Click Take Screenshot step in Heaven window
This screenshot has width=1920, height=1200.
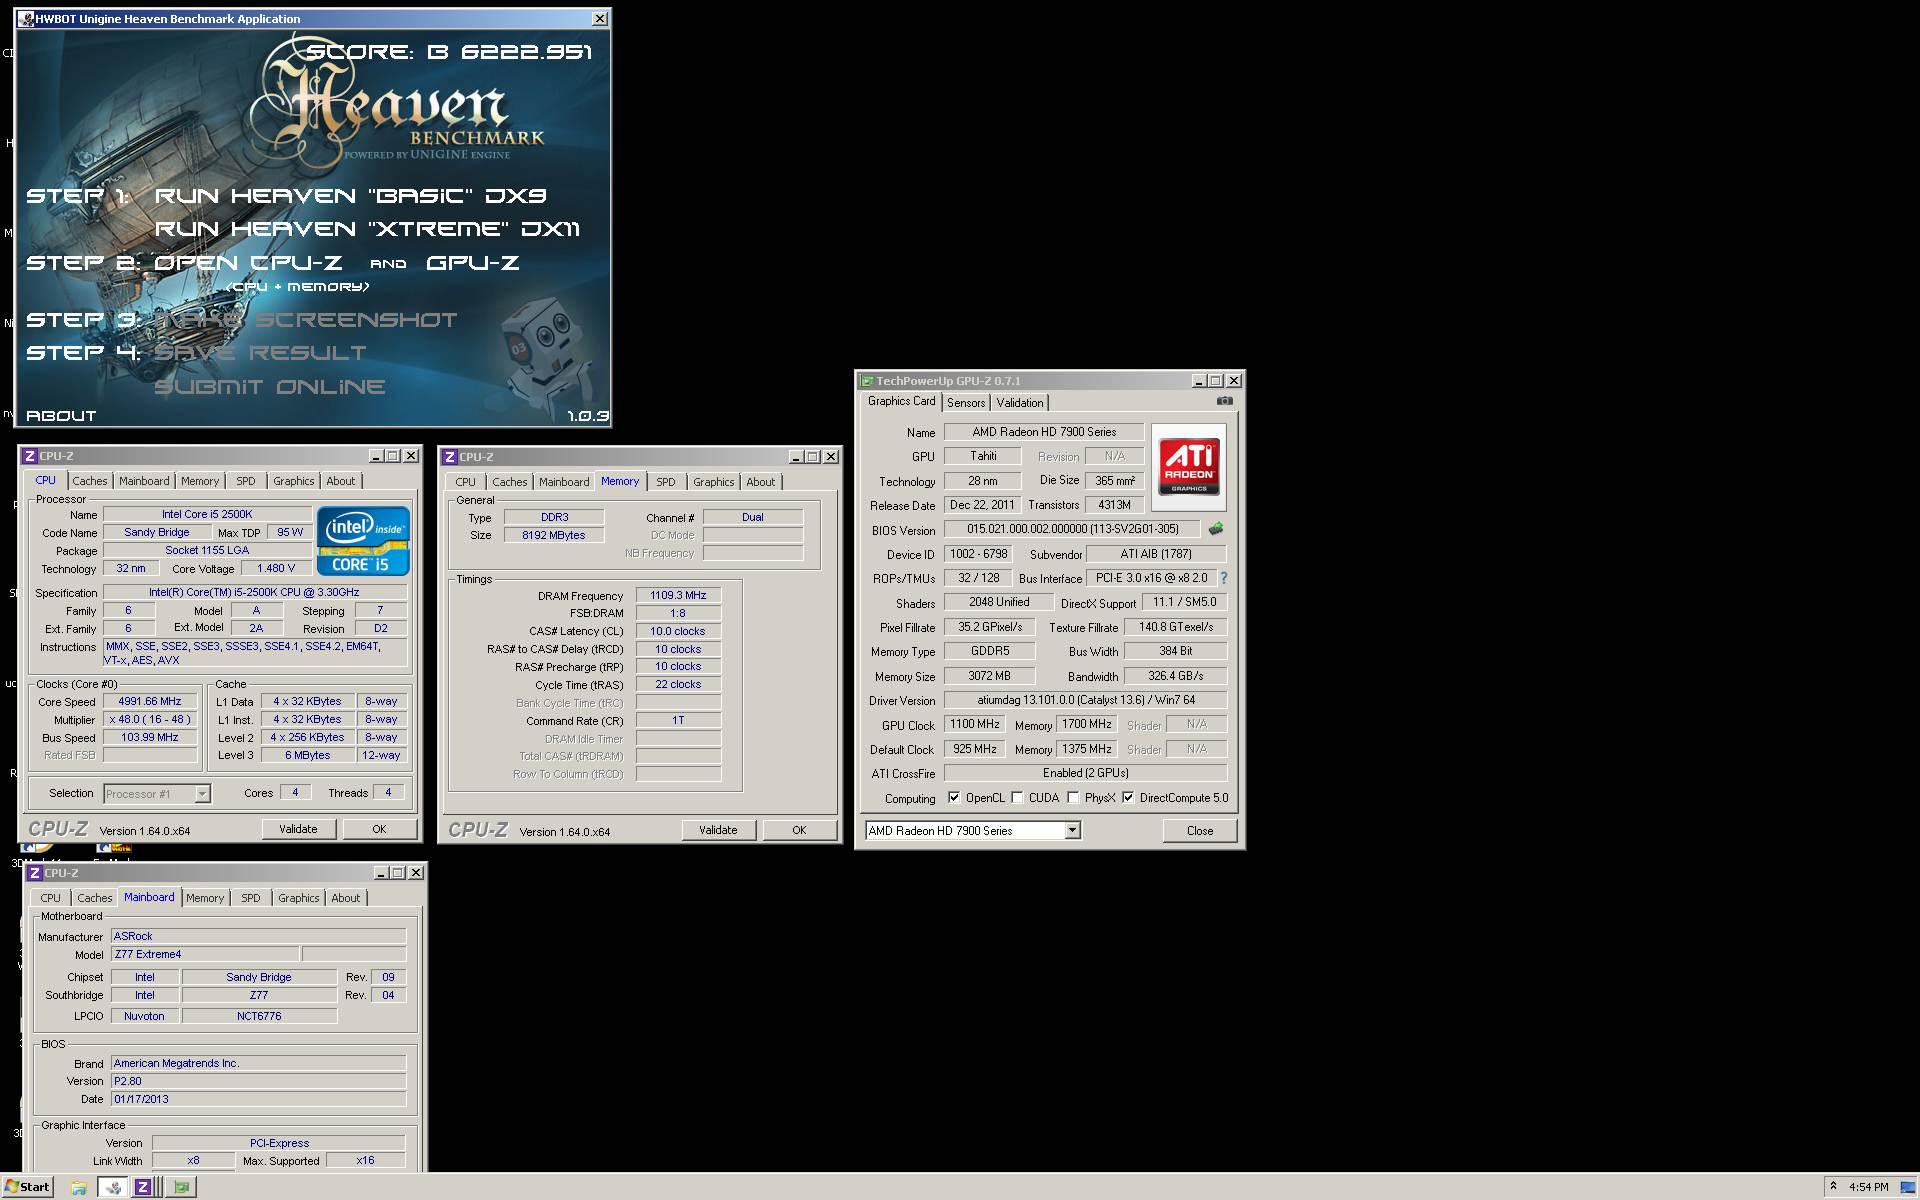coord(305,320)
